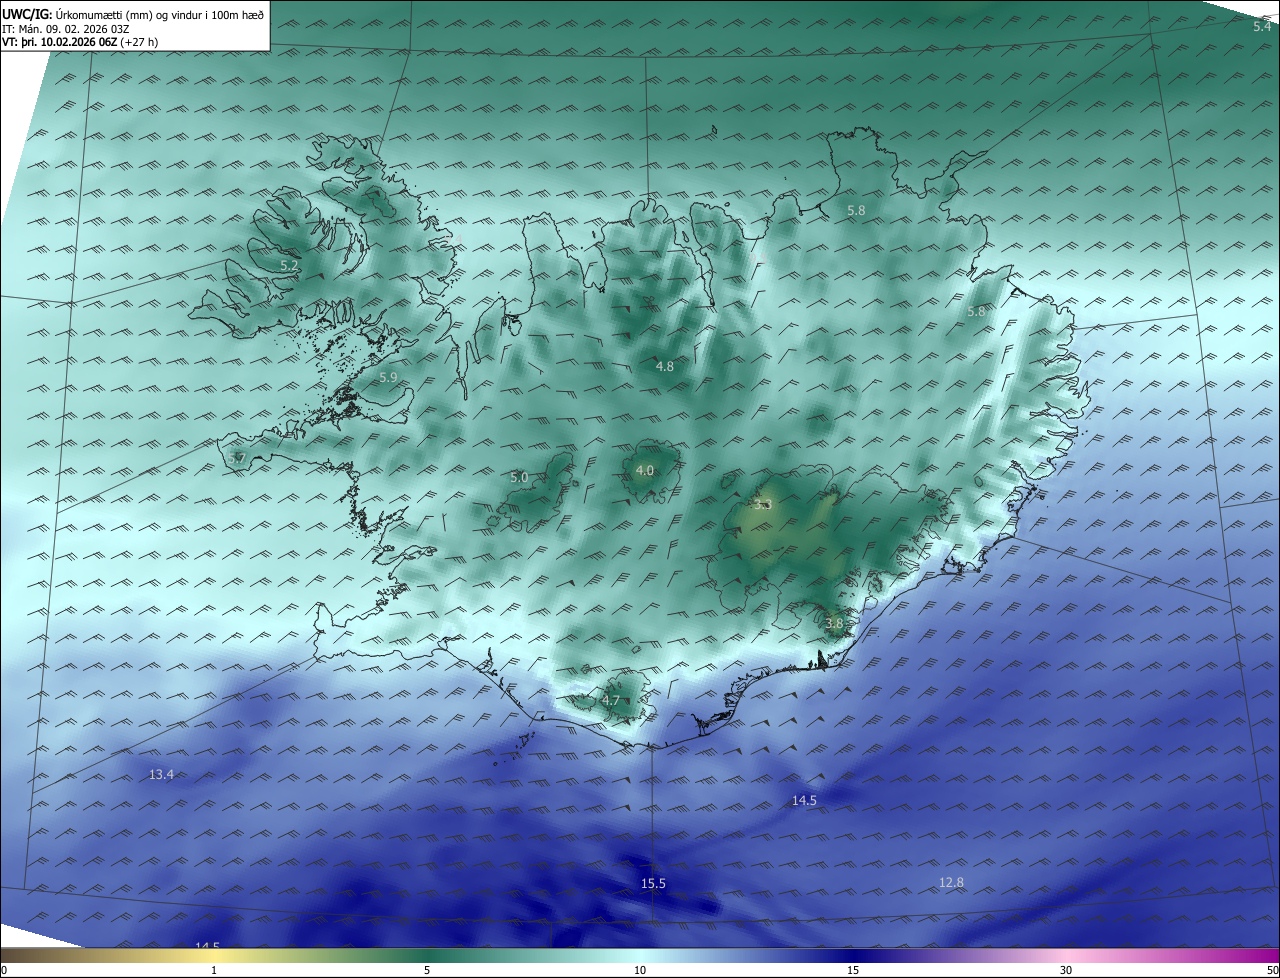Click the 5.2 value over the Westfjords
The height and width of the screenshot is (978, 1280).
[289, 266]
